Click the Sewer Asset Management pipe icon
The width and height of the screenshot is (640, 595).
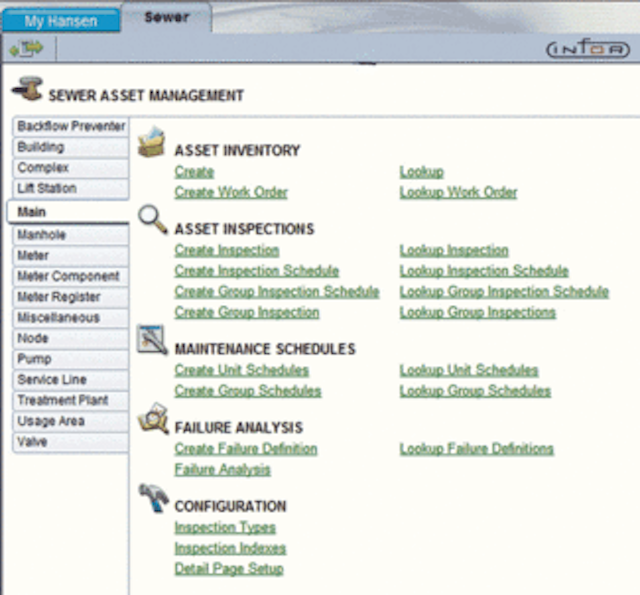click(x=27, y=89)
